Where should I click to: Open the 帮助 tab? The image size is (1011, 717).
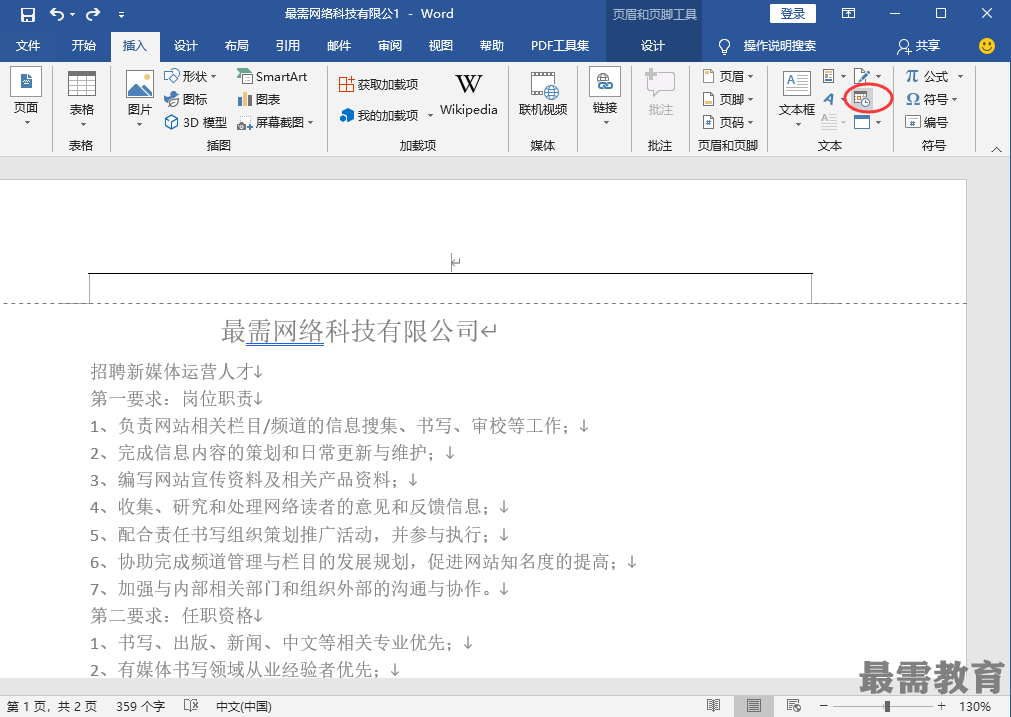click(491, 46)
